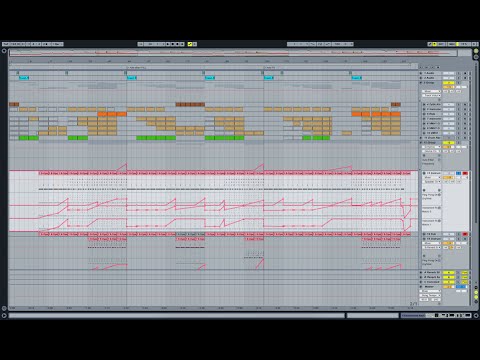
Task: Open Mixer device chooser under 3 Group
Action: pos(432,91)
